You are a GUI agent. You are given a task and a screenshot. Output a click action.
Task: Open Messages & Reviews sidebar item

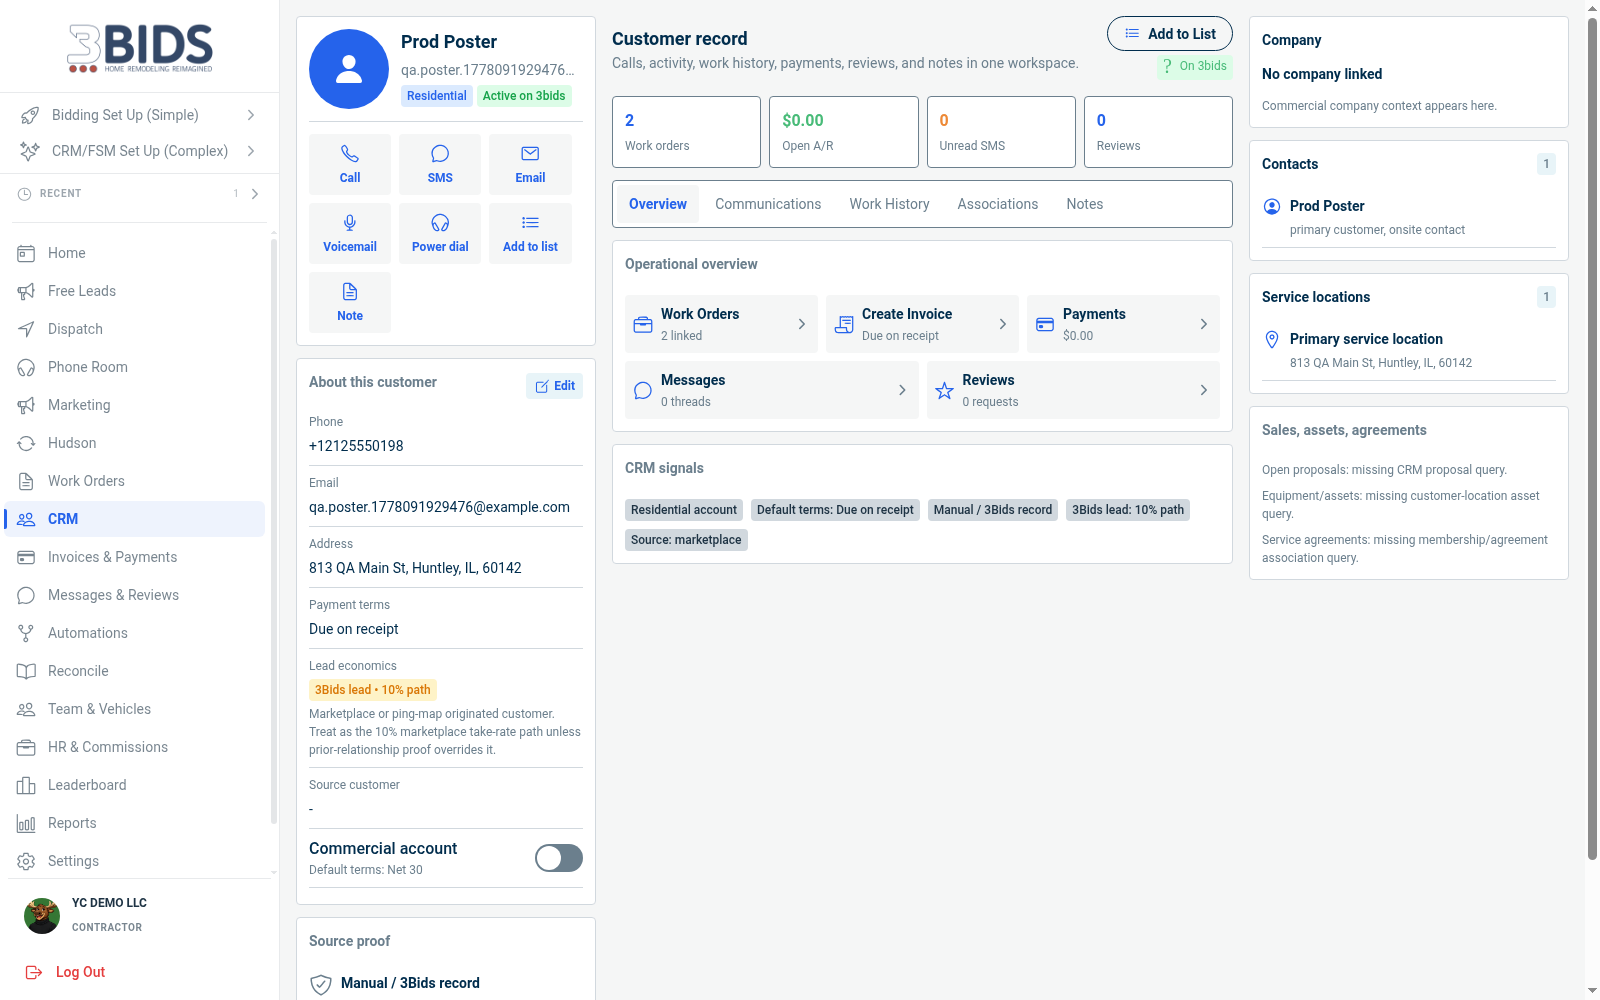(x=135, y=595)
